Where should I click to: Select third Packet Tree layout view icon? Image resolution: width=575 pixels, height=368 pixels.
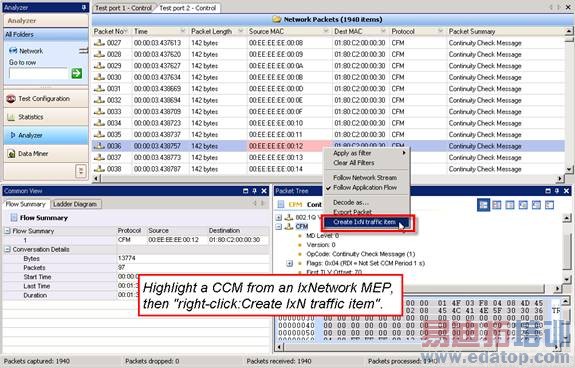(x=510, y=205)
